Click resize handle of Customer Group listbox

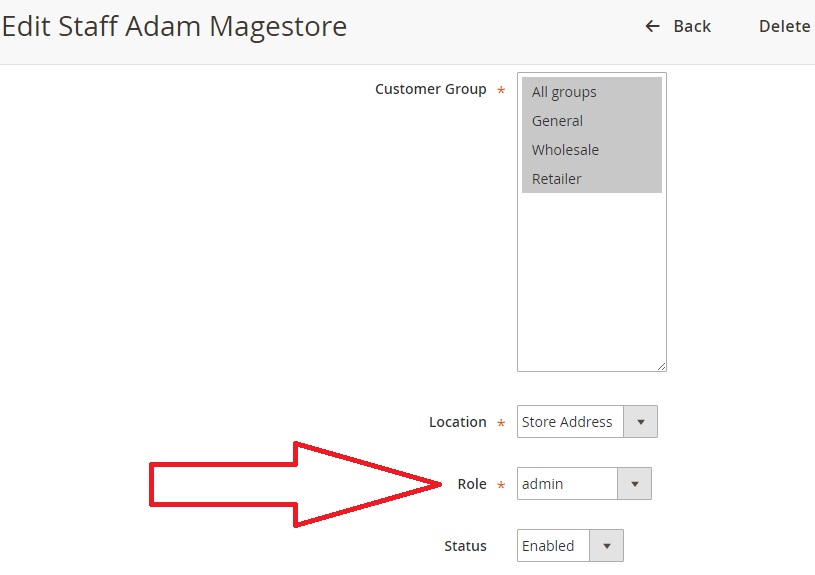coord(661,366)
